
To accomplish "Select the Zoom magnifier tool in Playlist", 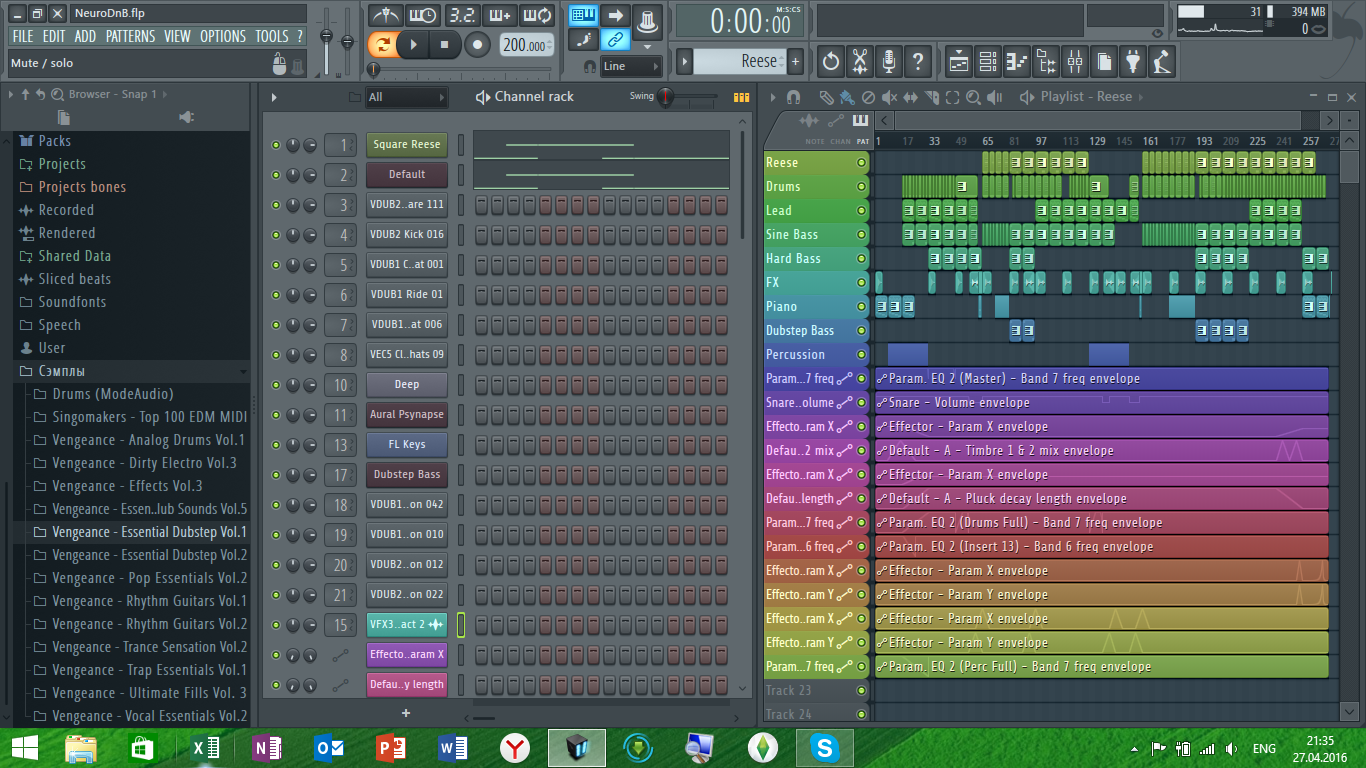I will (x=973, y=97).
